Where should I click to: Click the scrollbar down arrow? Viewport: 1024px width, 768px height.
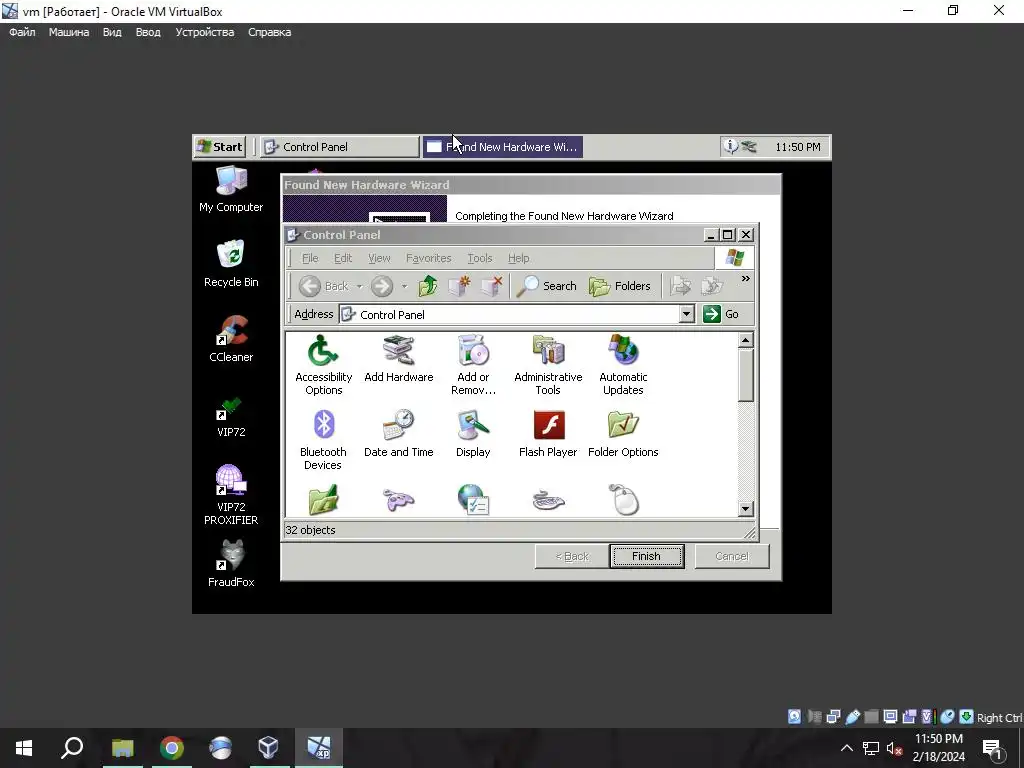[745, 508]
